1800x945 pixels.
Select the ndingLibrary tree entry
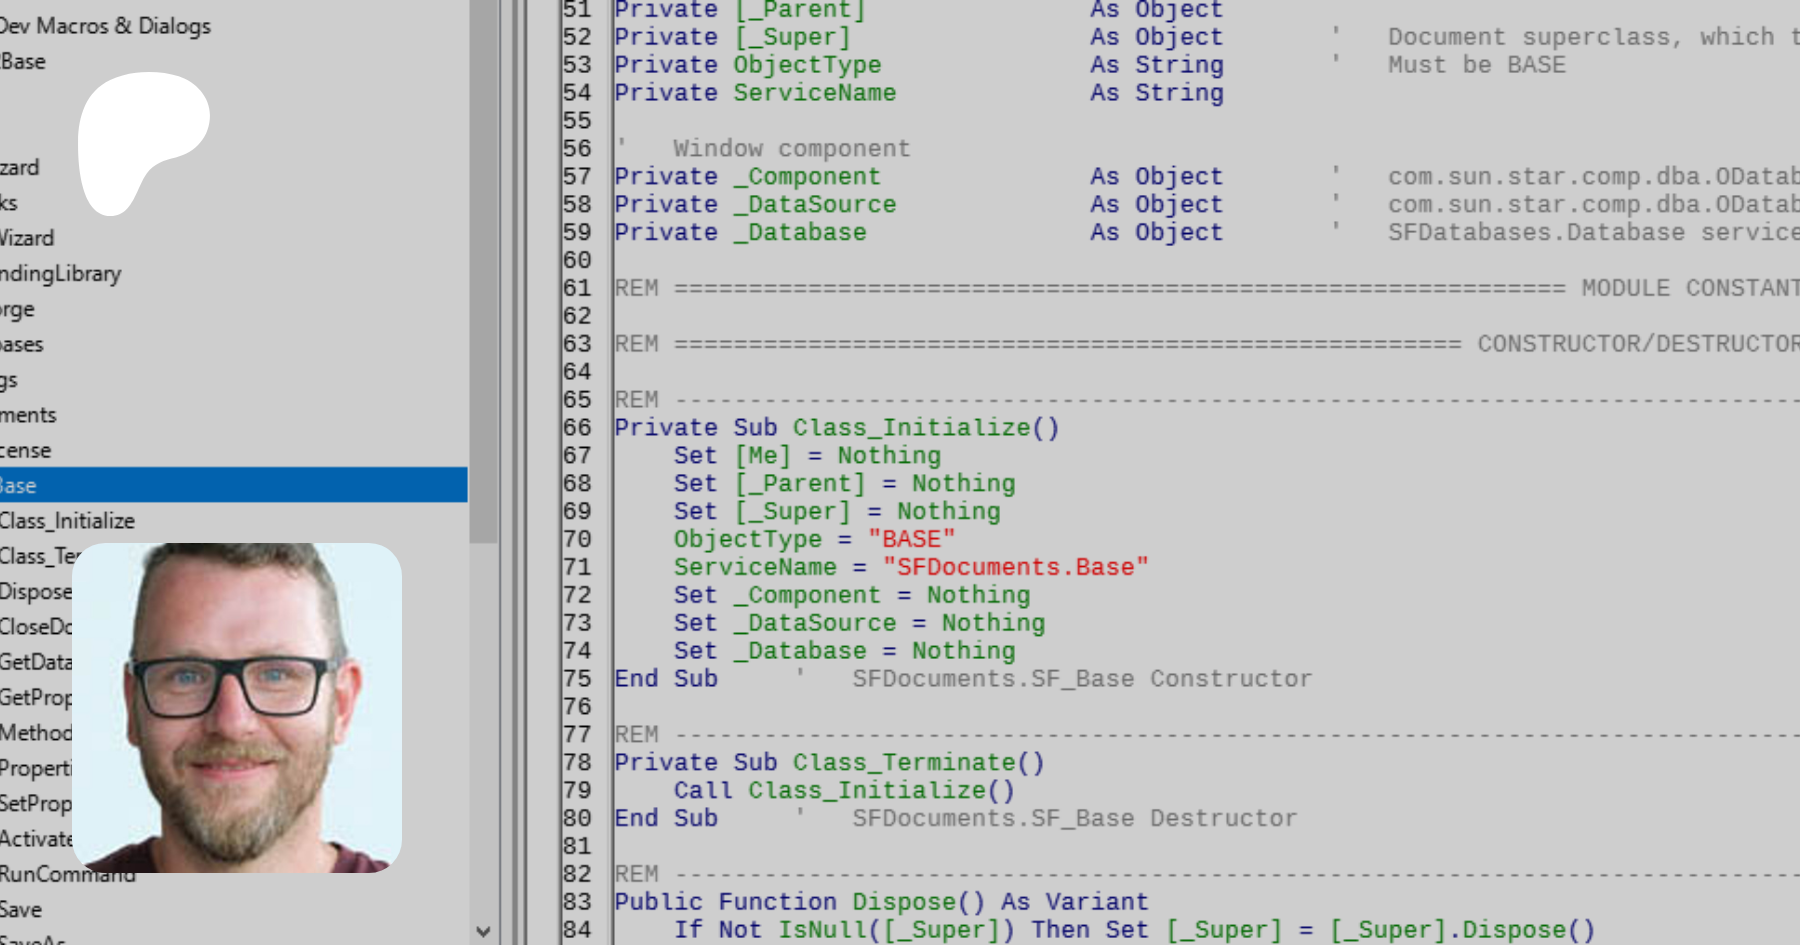click(x=61, y=274)
